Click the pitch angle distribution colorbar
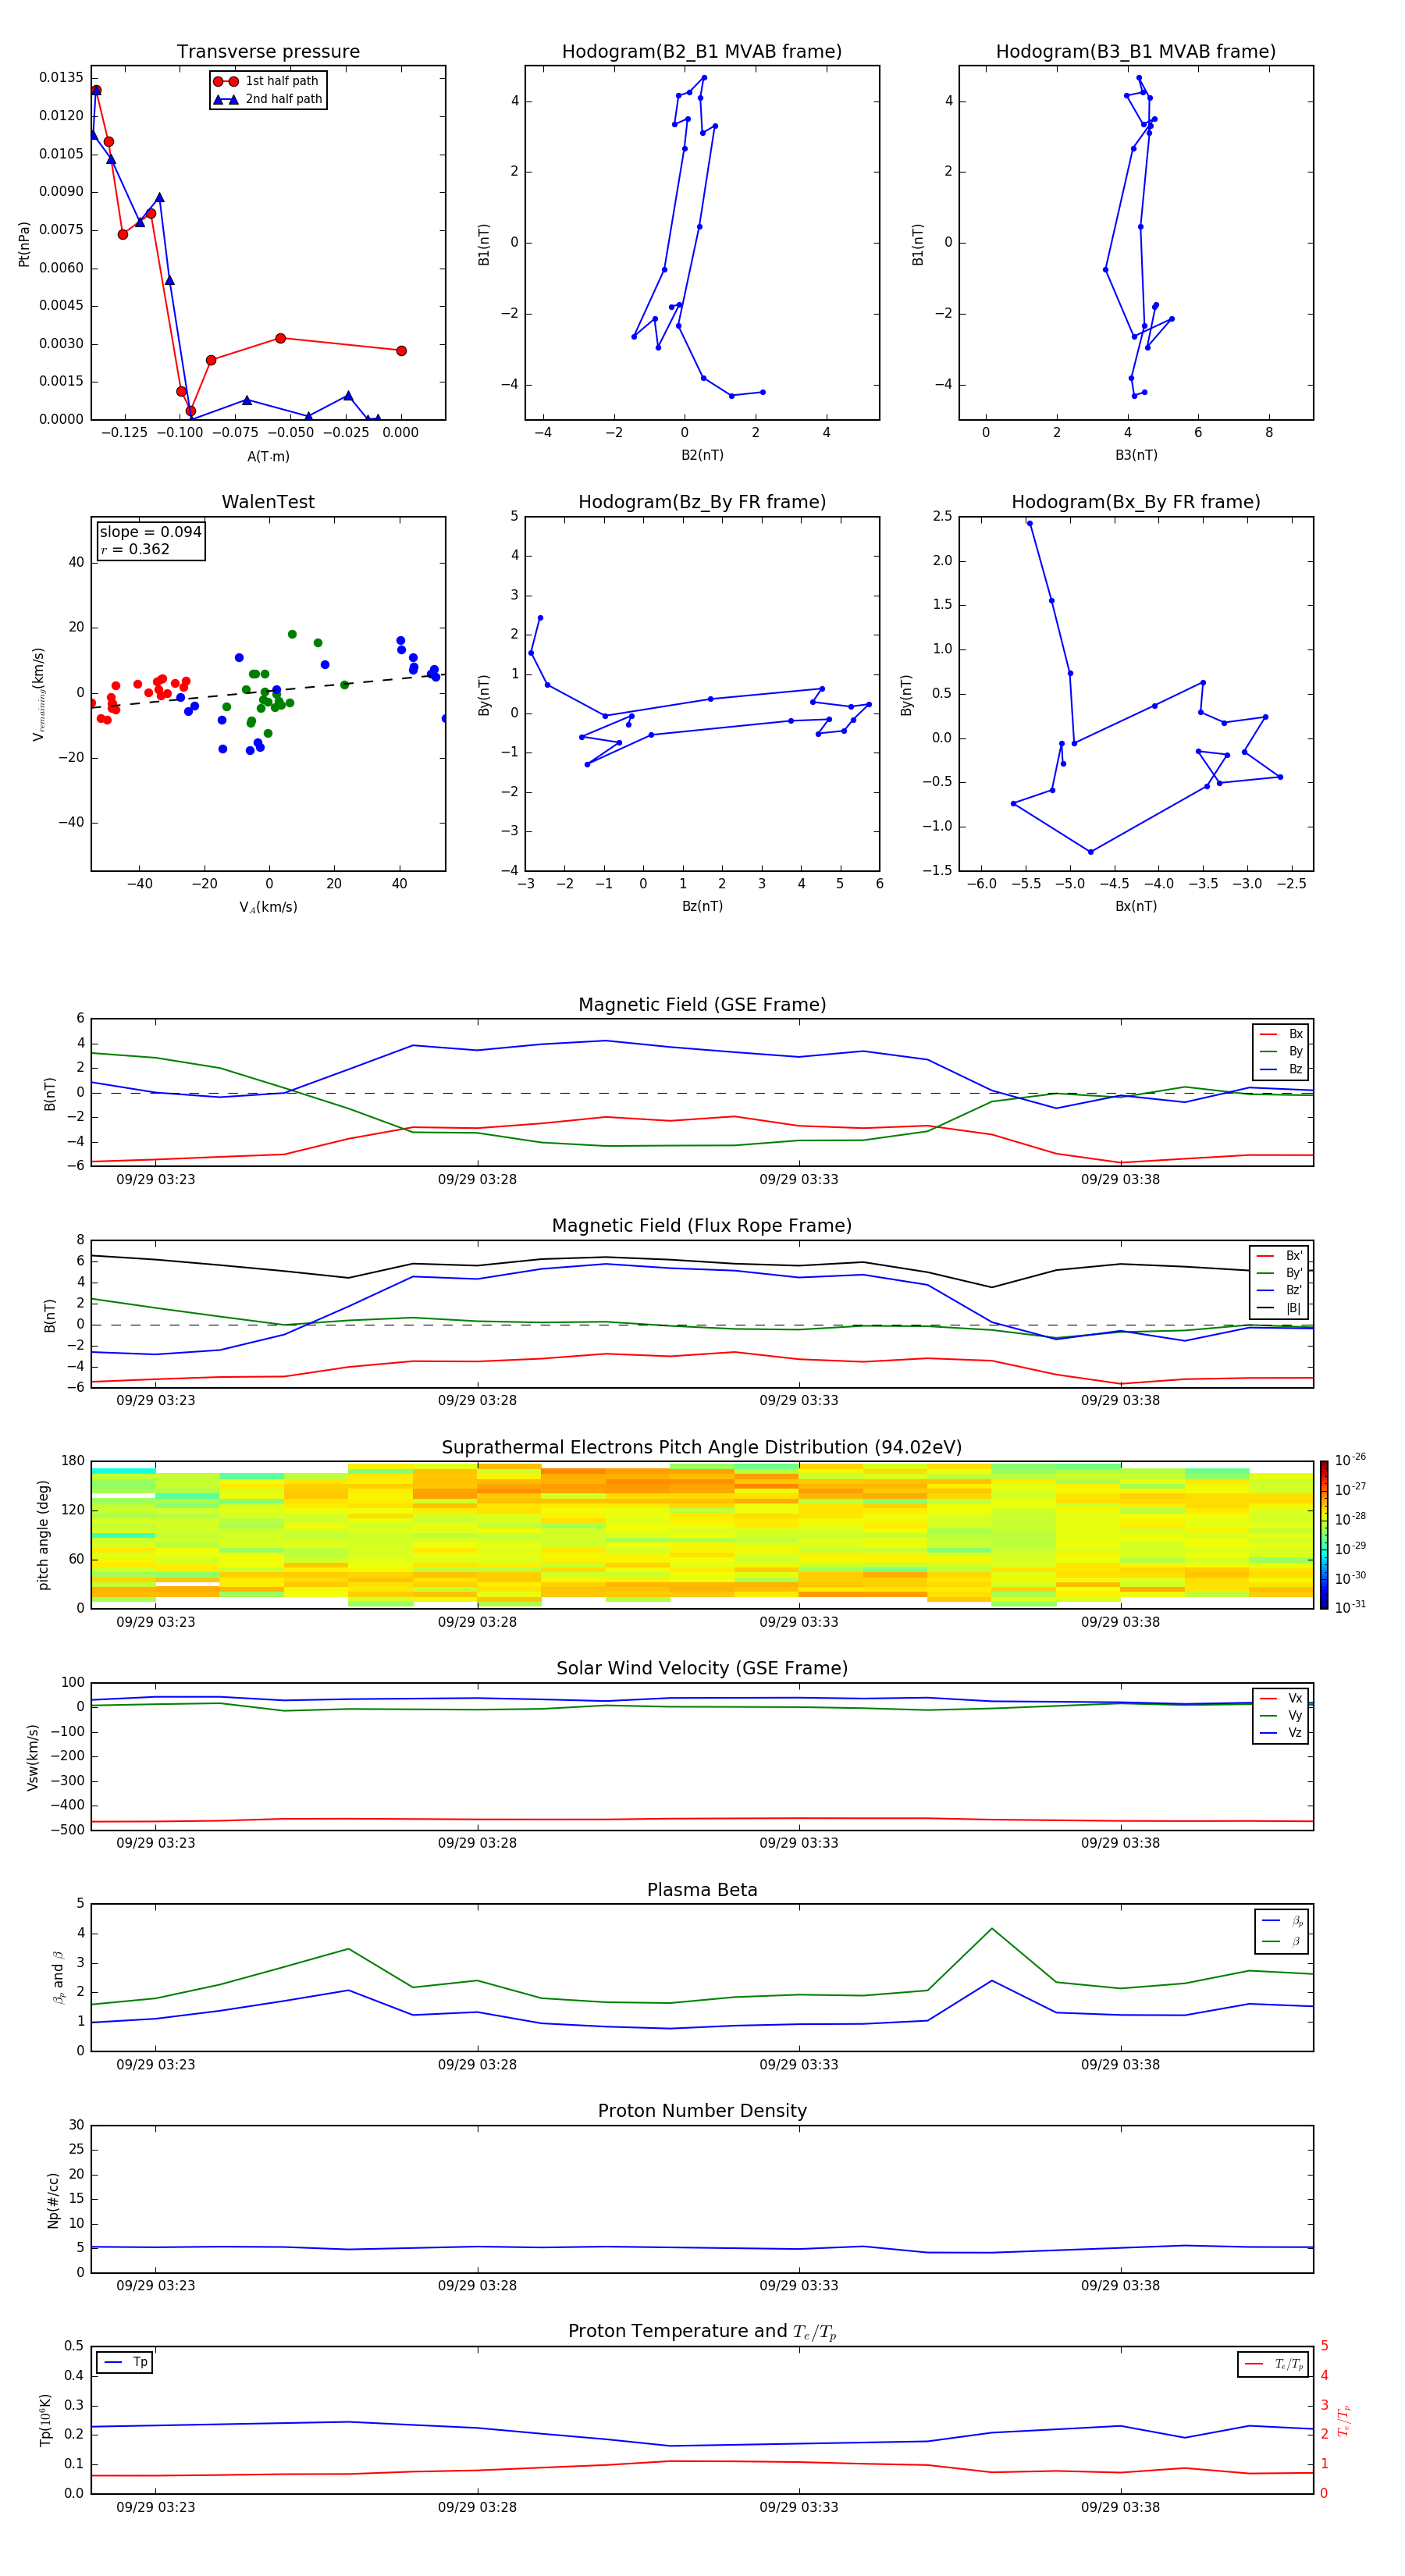 pyautogui.click(x=1324, y=1534)
